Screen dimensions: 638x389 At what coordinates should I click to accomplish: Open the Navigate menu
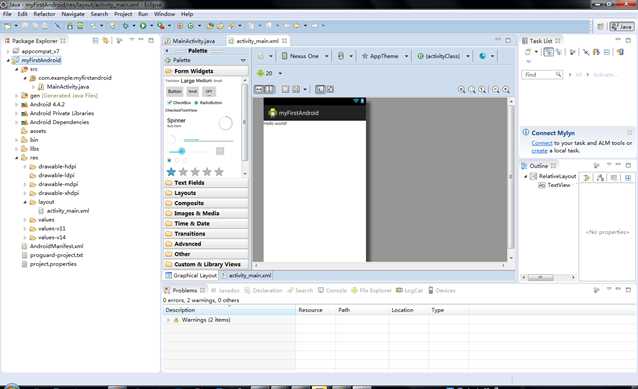(73, 14)
